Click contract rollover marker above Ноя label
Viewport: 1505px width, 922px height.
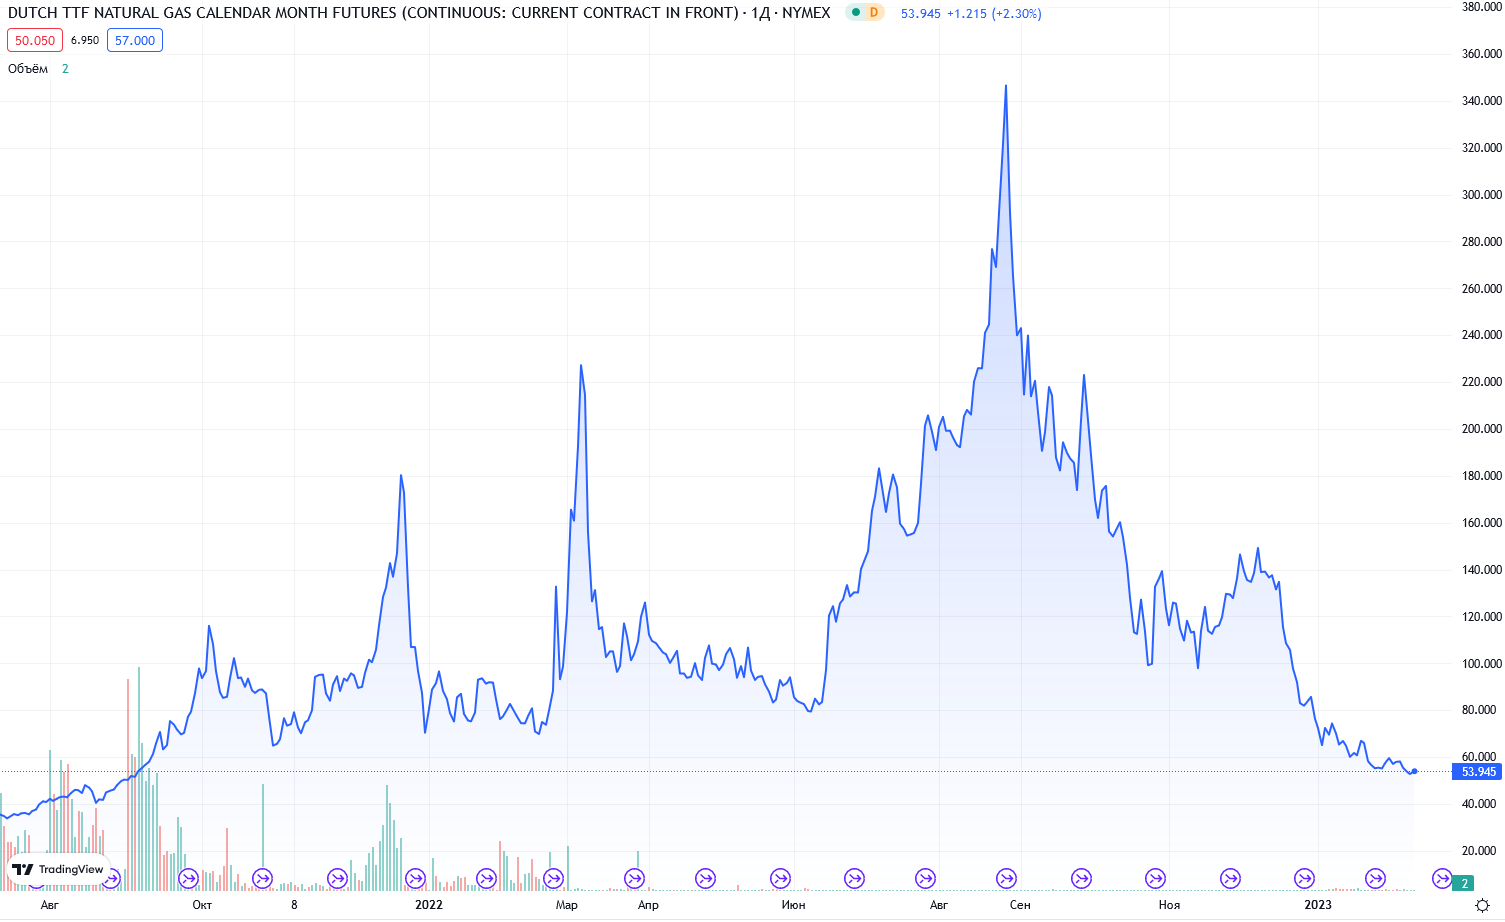coord(1155,878)
